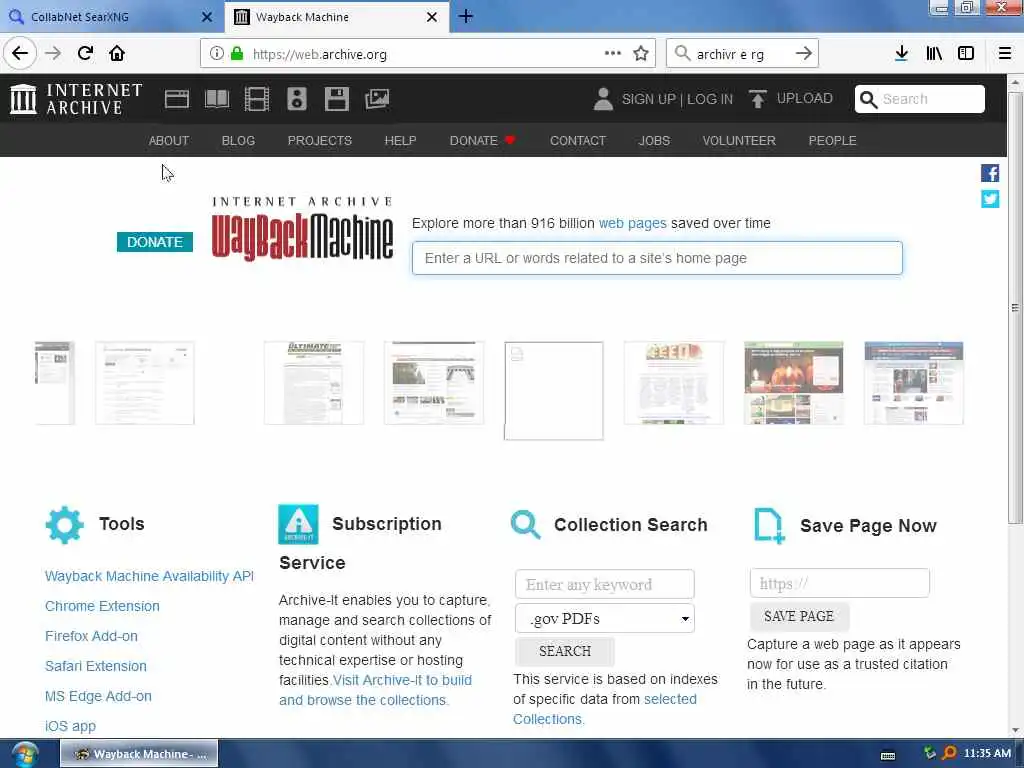Click the Wayback Machine URL search field
Image resolution: width=1024 pixels, height=768 pixels.
[x=657, y=258]
